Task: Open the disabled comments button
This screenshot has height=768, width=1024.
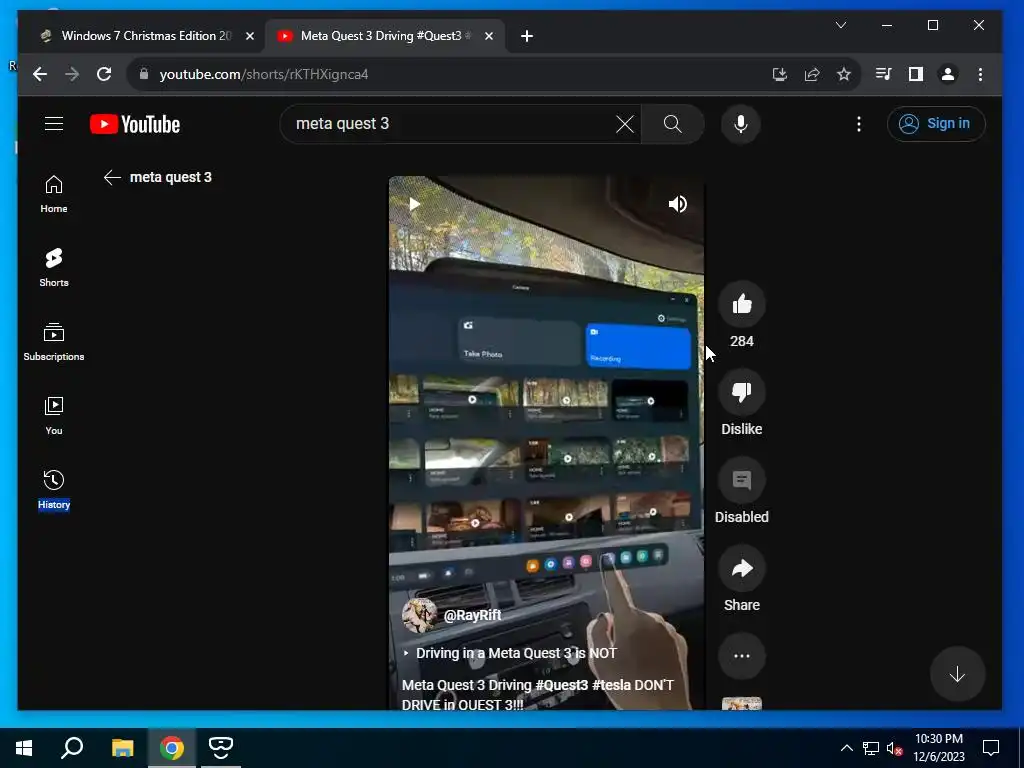Action: click(x=741, y=481)
